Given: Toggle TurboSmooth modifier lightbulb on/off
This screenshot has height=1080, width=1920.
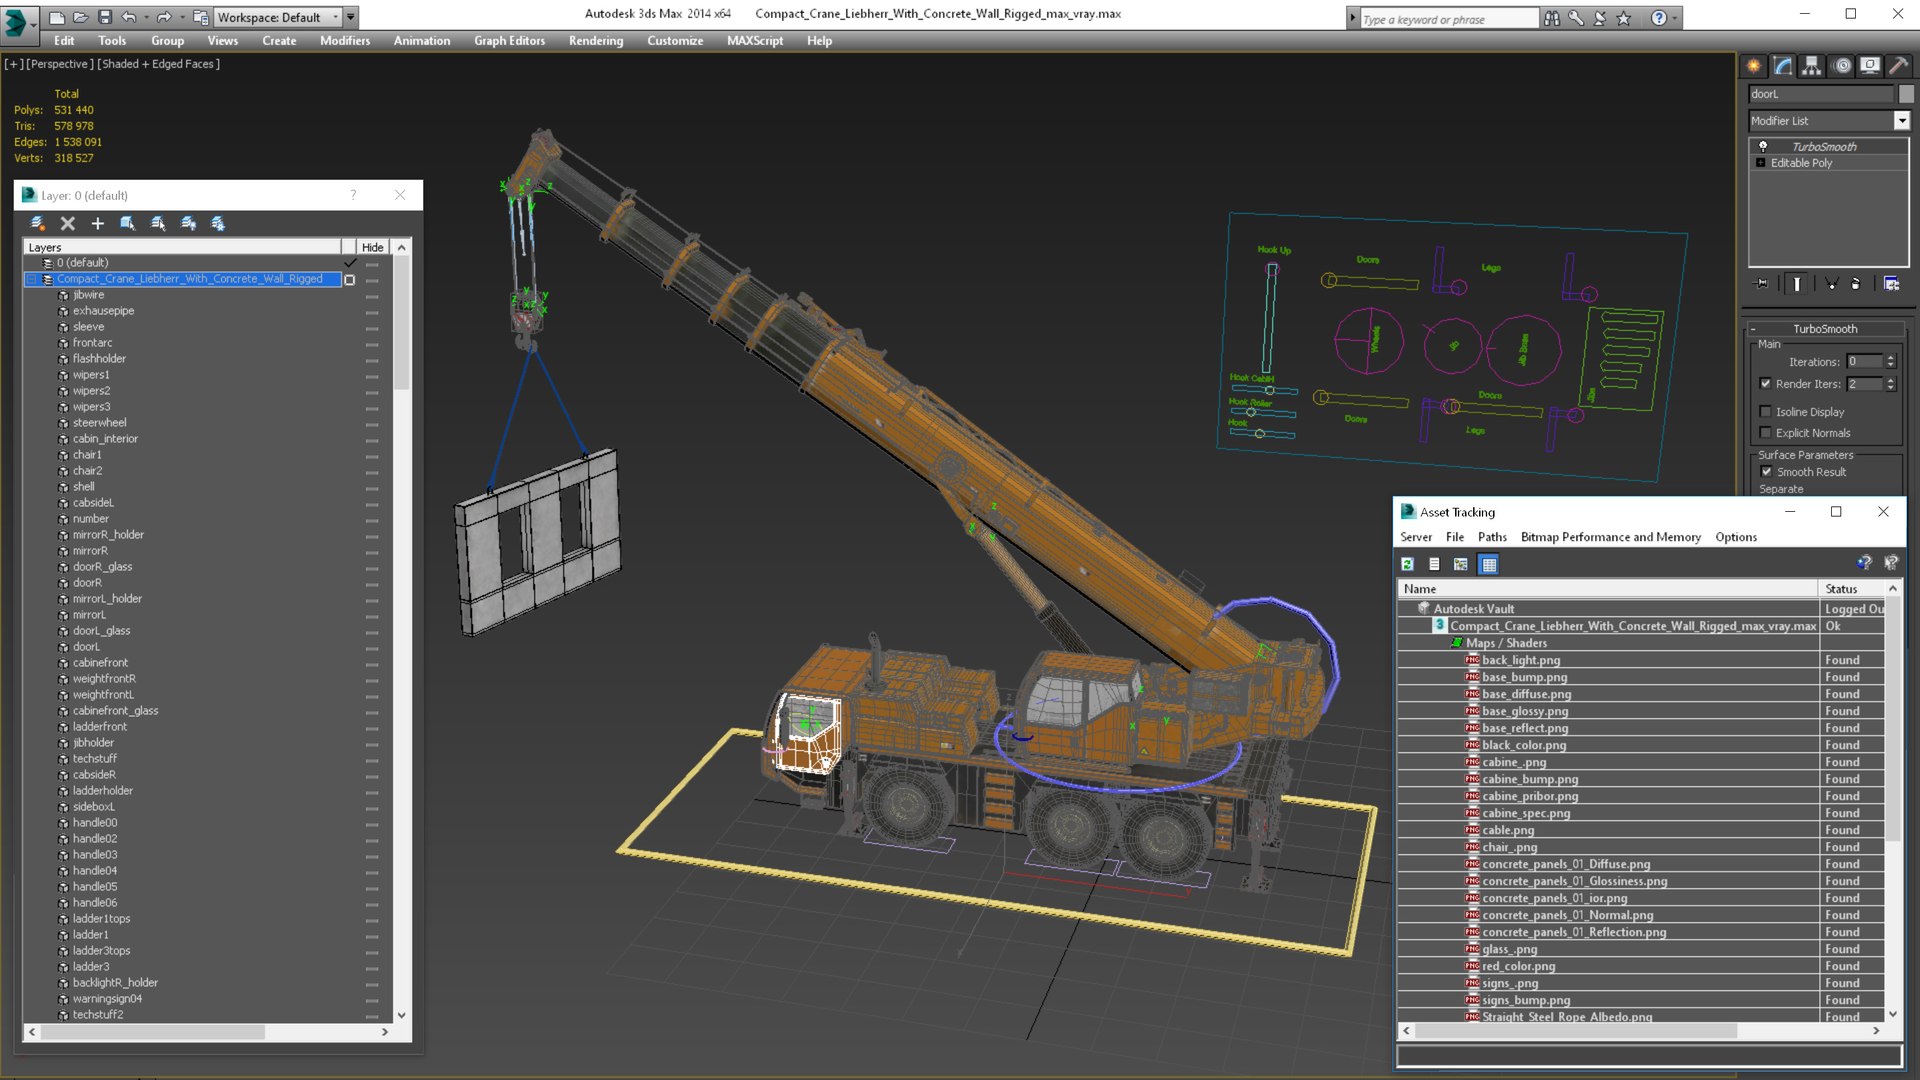Looking at the screenshot, I should 1763,146.
